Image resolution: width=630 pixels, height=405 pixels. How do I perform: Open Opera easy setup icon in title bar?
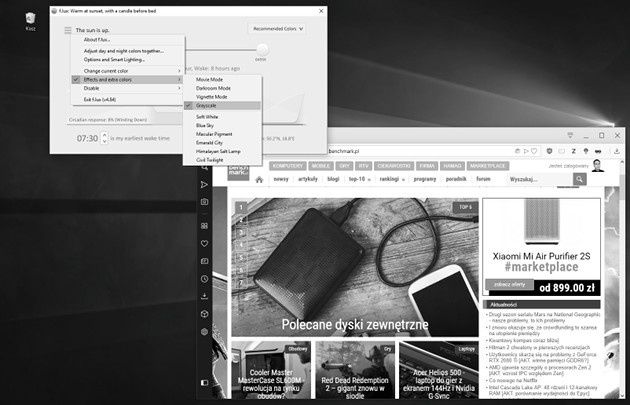point(570,135)
